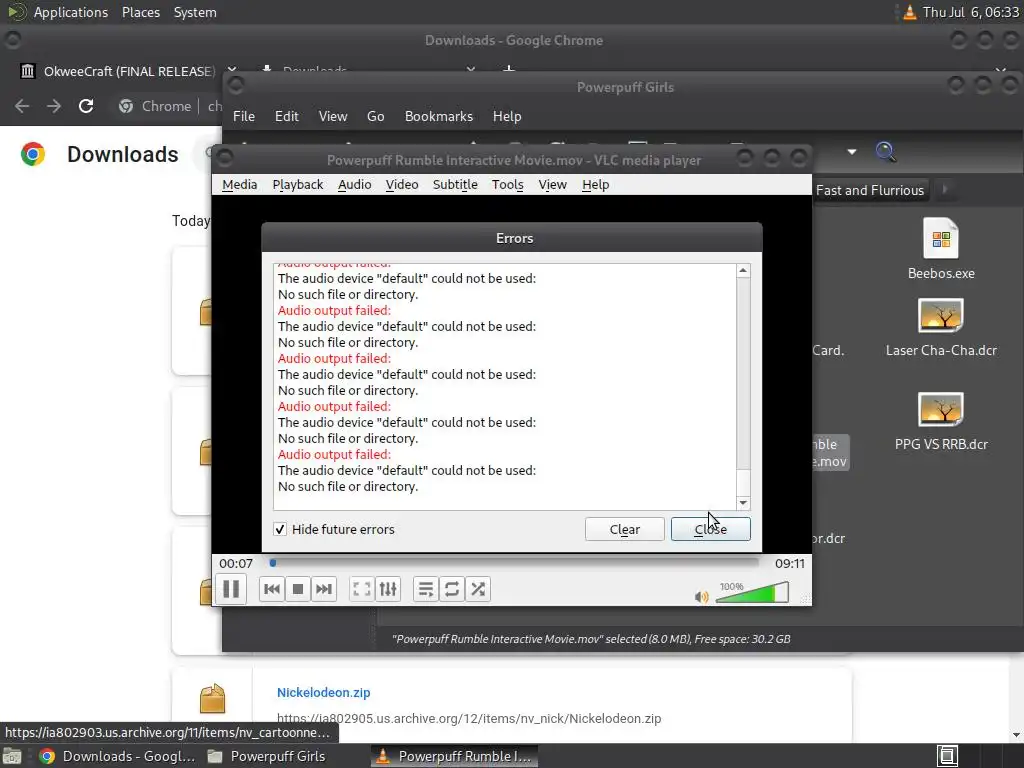Toggle random shuffle in VLC
The width and height of the screenshot is (1024, 768).
point(478,589)
